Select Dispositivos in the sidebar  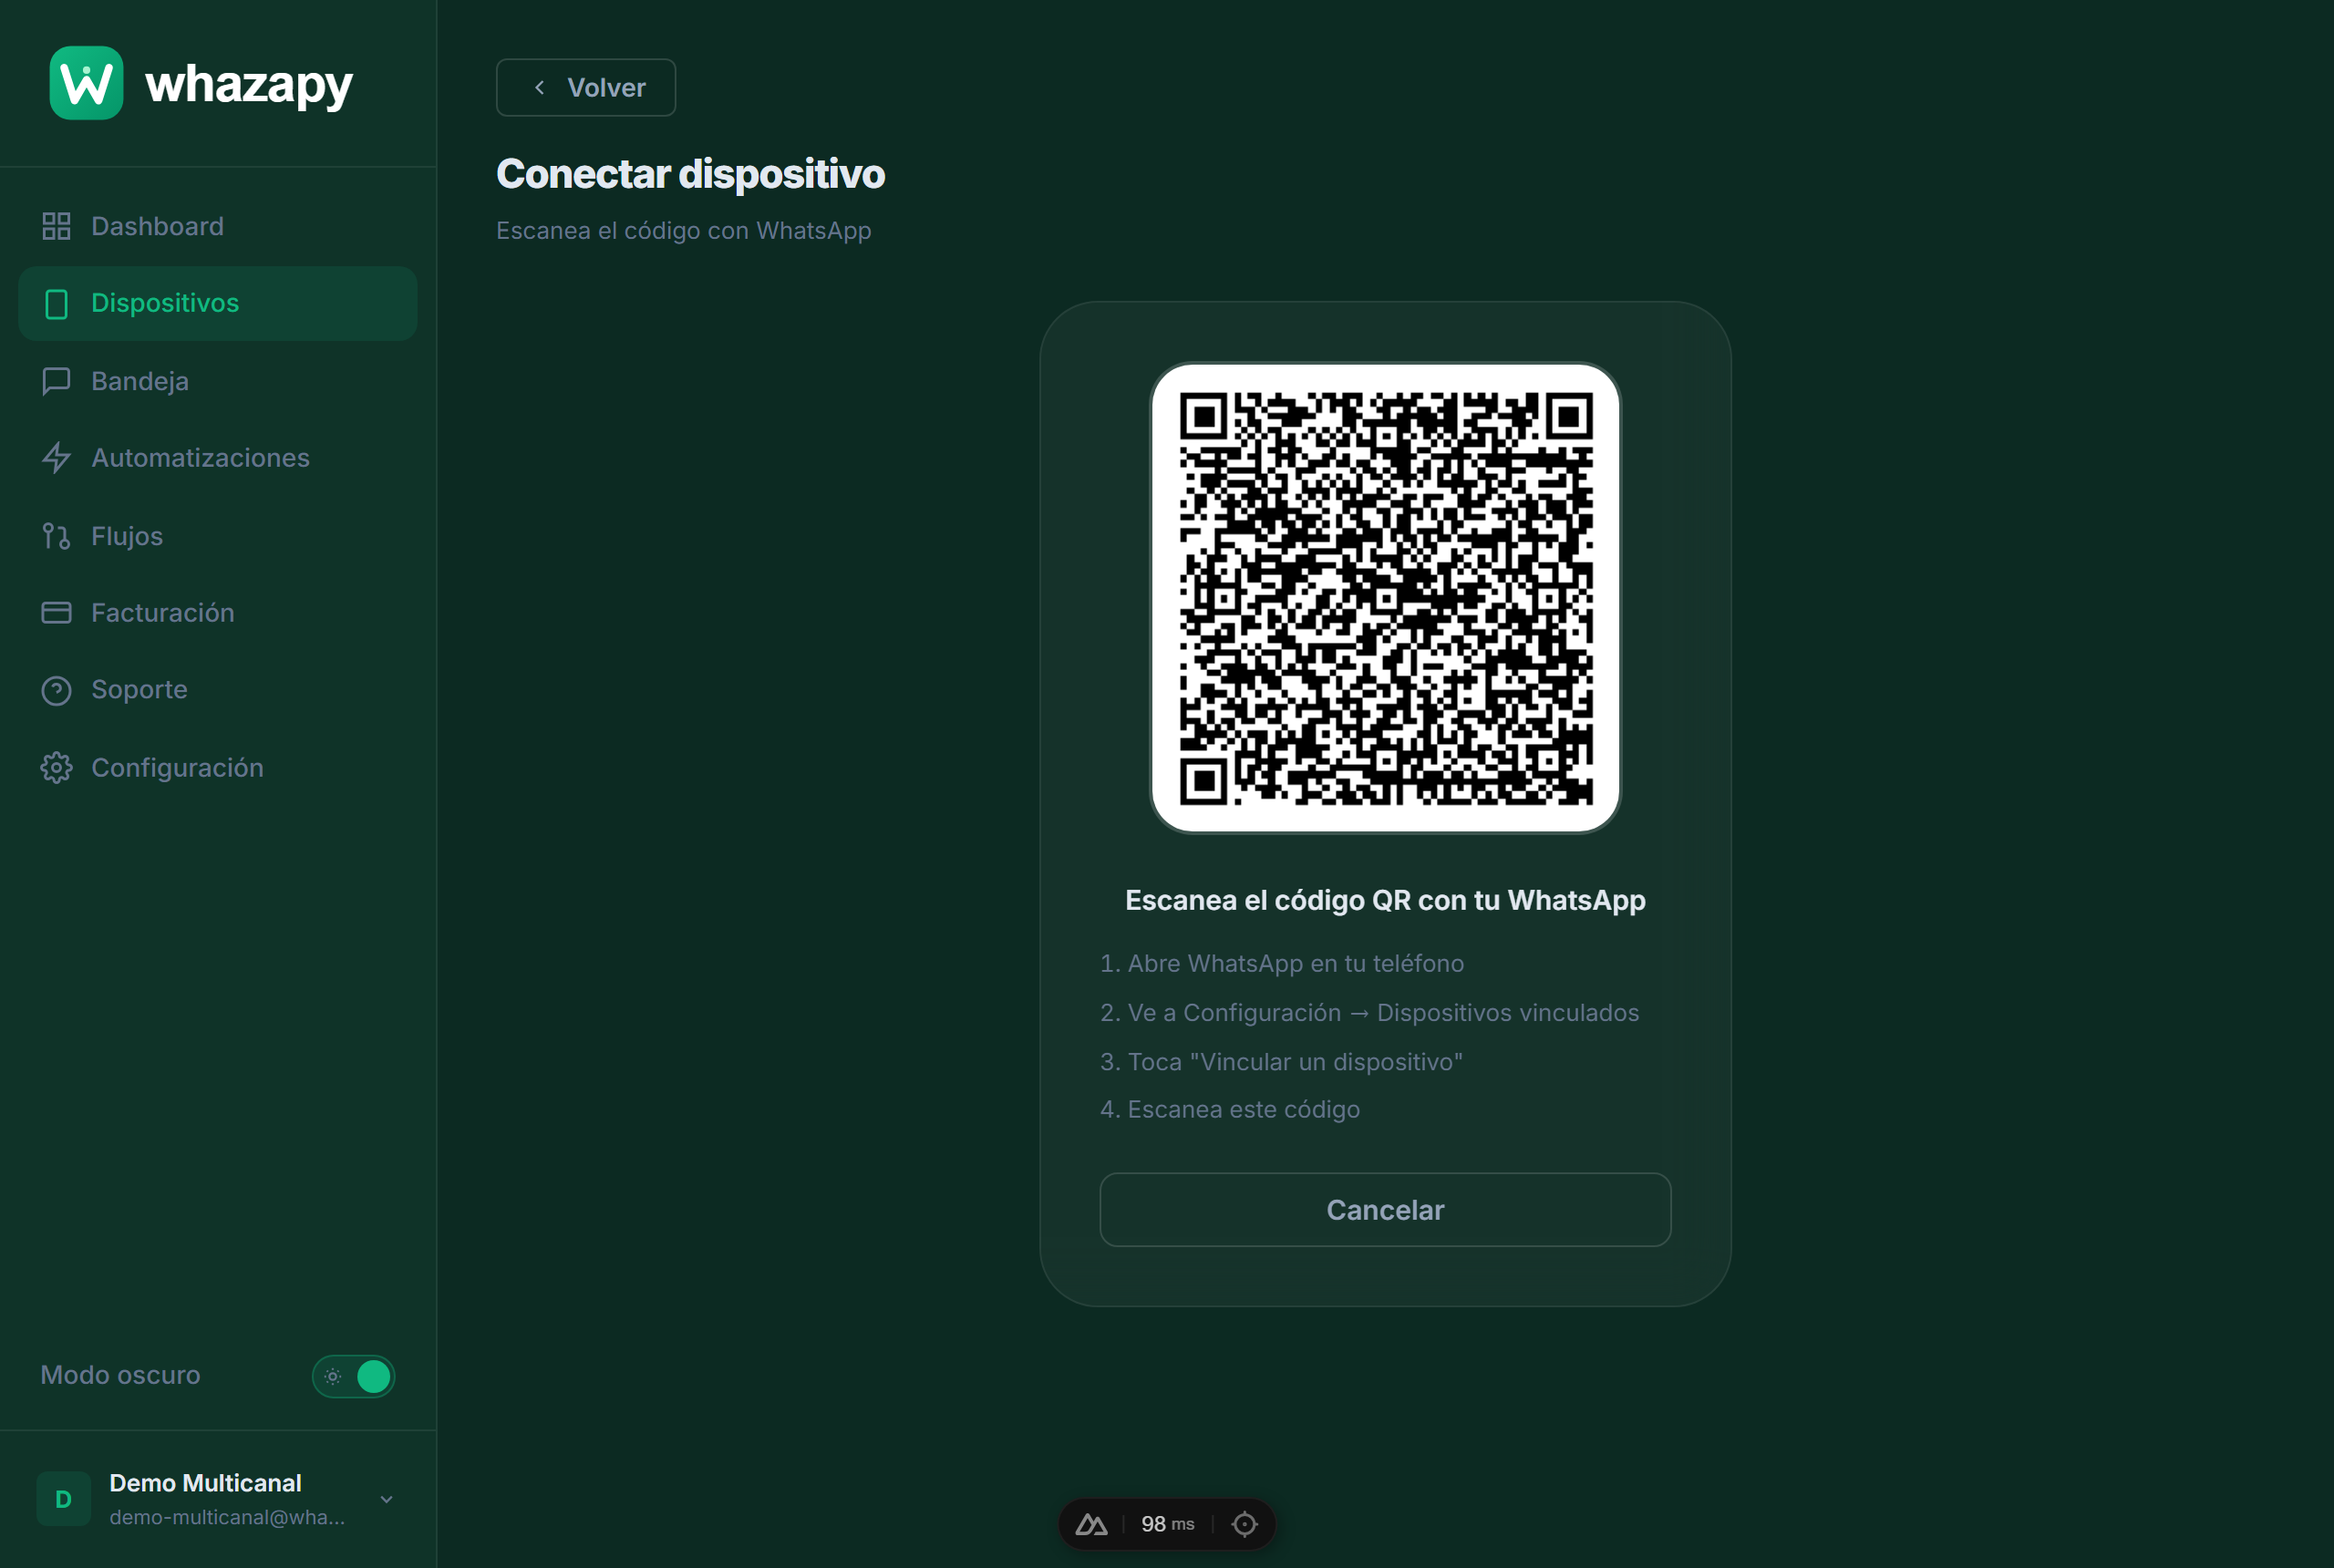pos(218,303)
